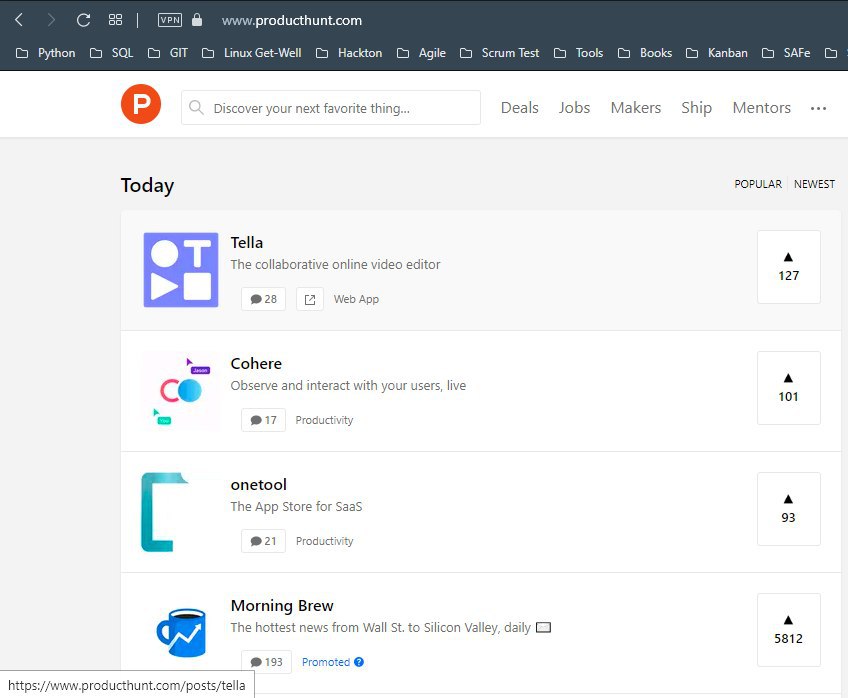Open the Tella product thumbnail
The image size is (848, 698).
(181, 270)
